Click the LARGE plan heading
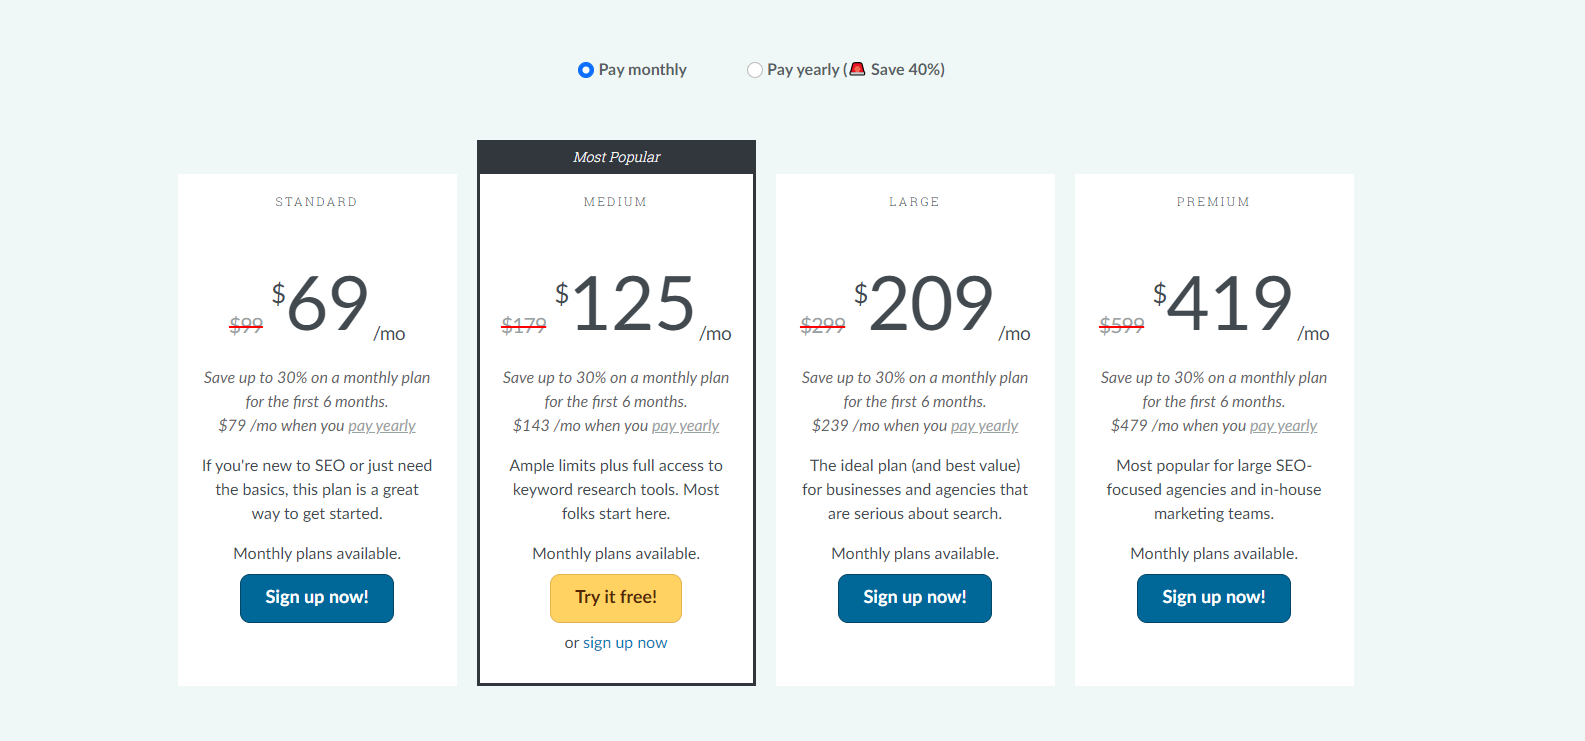1585x741 pixels. tap(915, 202)
